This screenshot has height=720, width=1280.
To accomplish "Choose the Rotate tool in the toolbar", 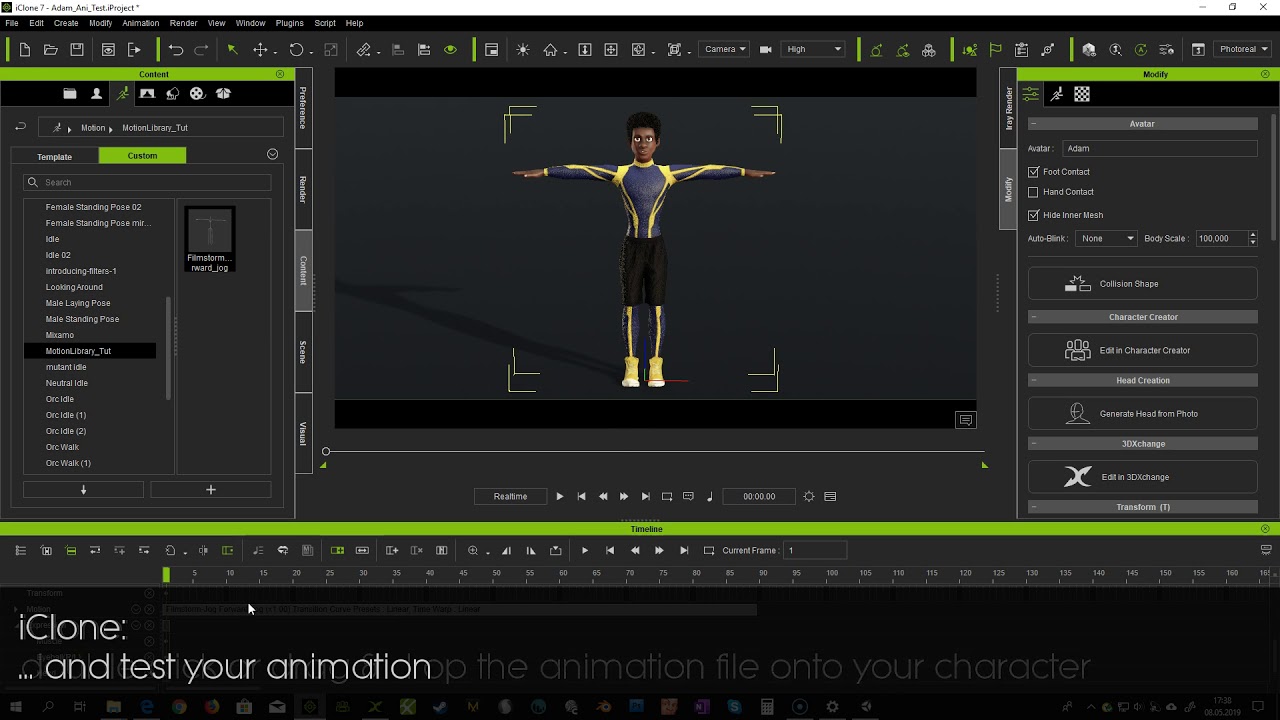I will [x=296, y=49].
